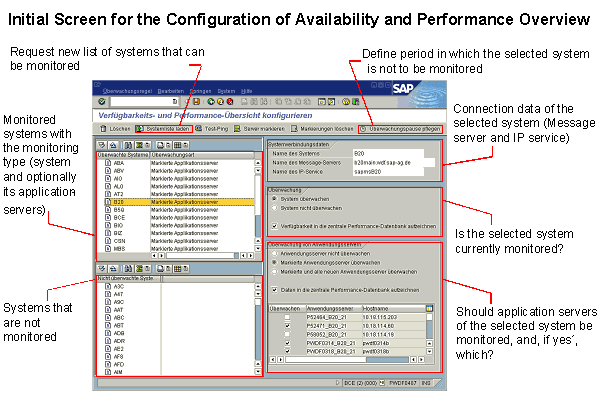Viewport: 597px width, 398px height.
Task: Click the green Enter checkmark icon
Action: click(x=102, y=102)
